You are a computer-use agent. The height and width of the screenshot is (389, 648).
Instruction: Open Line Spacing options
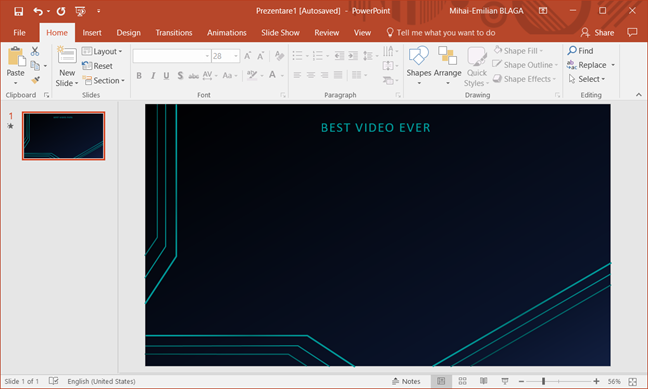click(370, 55)
